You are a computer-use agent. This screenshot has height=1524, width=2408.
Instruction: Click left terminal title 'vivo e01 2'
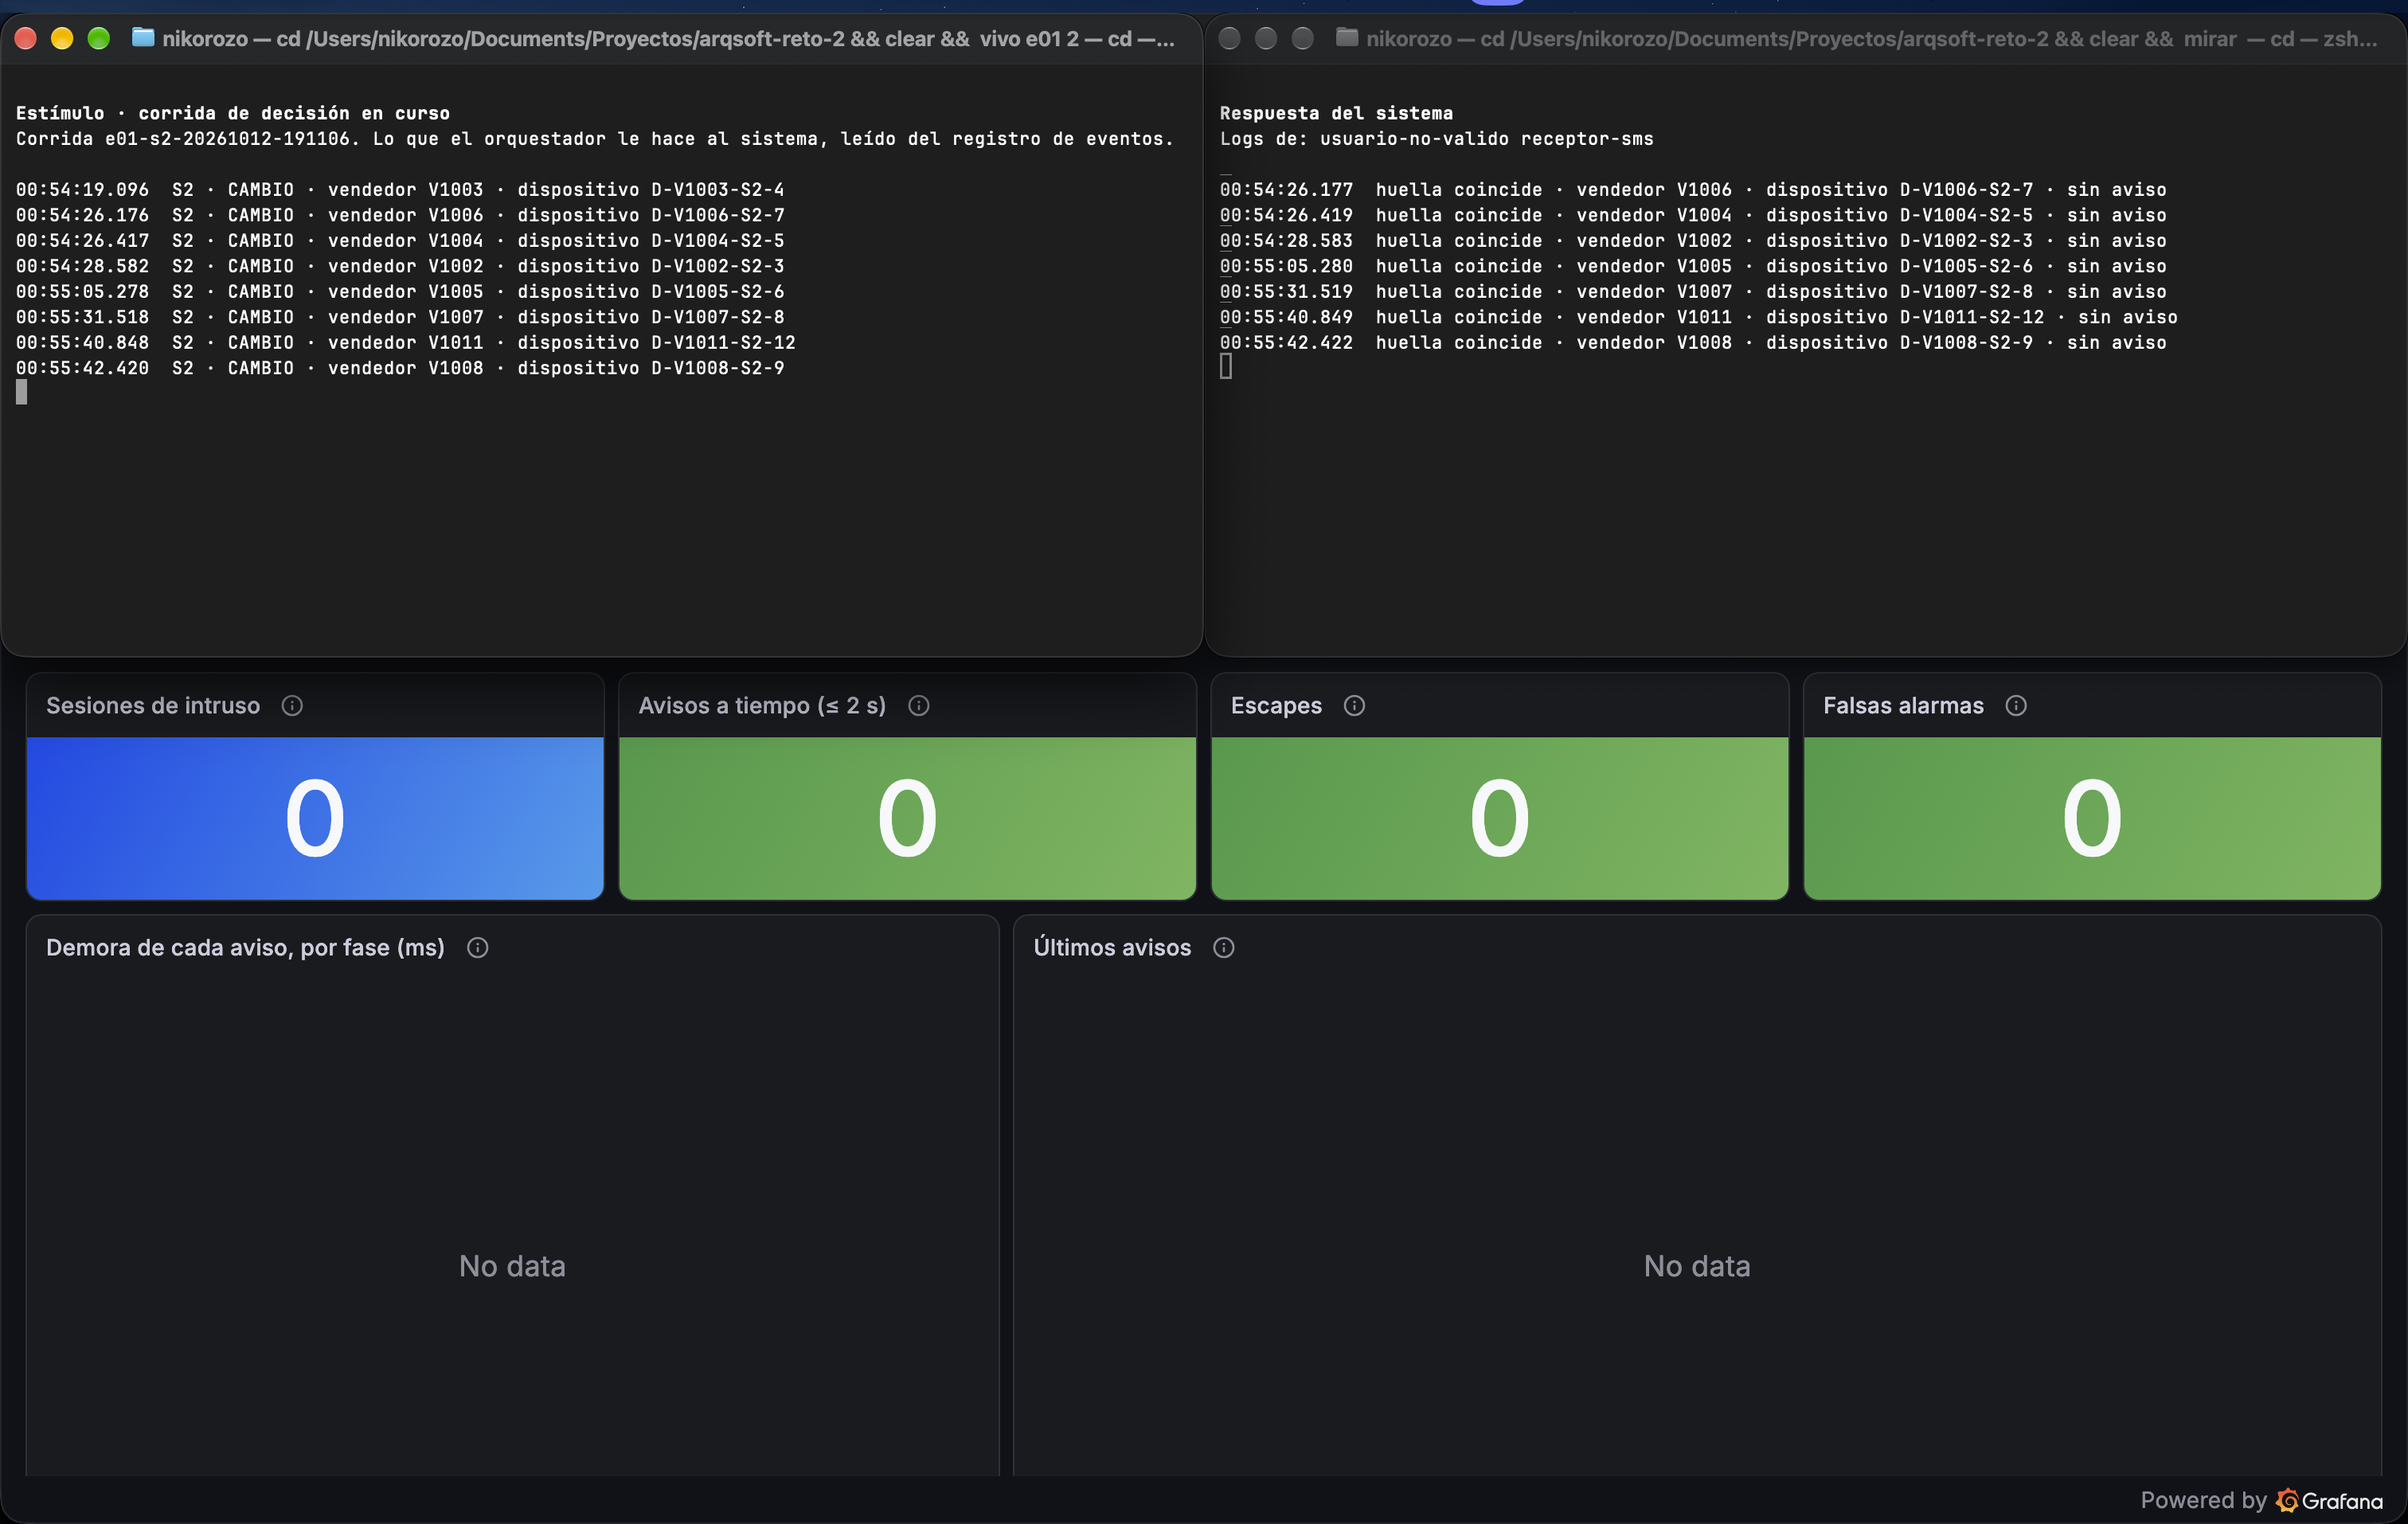(x=1029, y=39)
